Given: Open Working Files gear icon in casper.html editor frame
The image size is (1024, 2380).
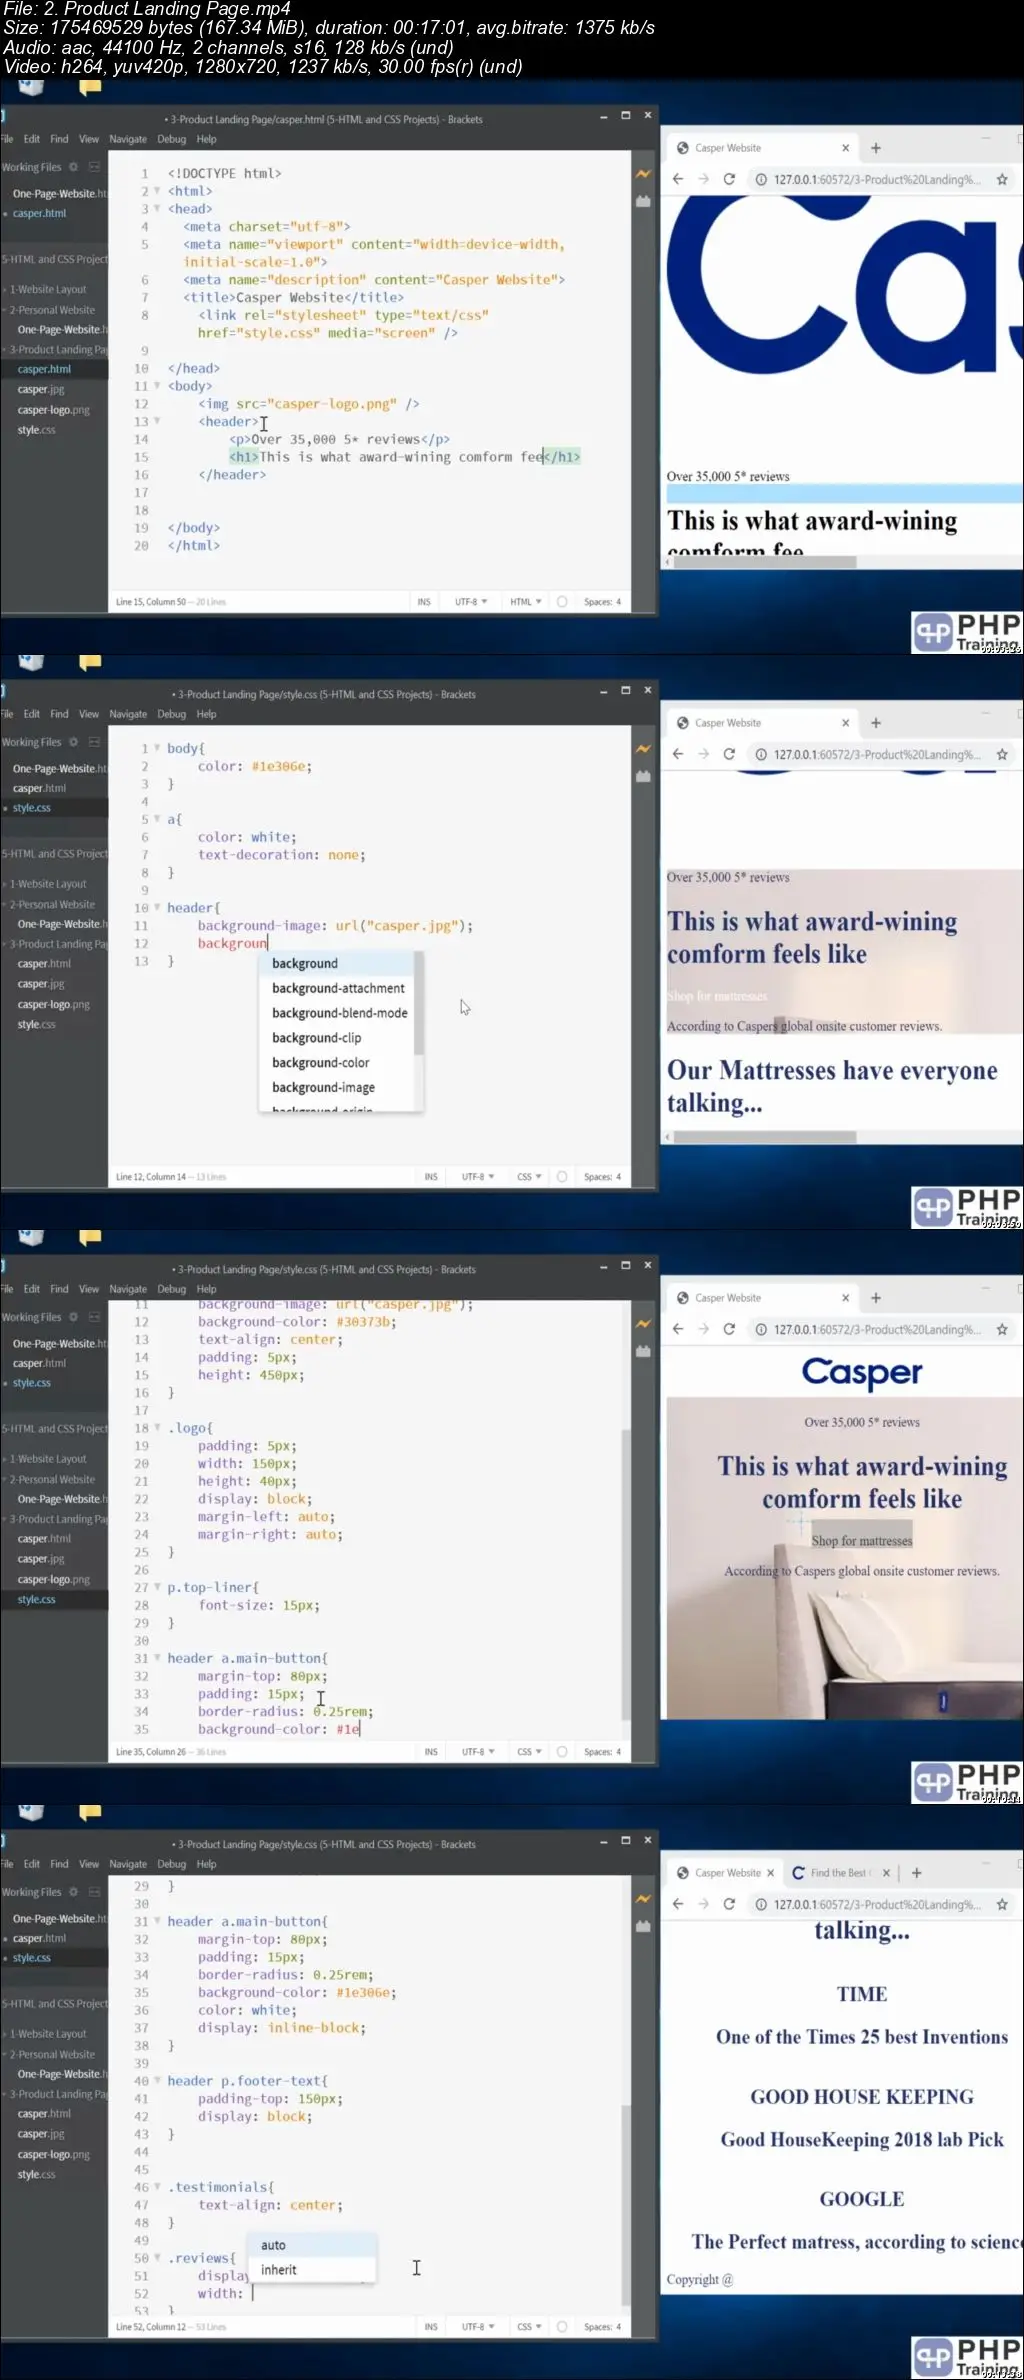Looking at the screenshot, I should [x=73, y=167].
